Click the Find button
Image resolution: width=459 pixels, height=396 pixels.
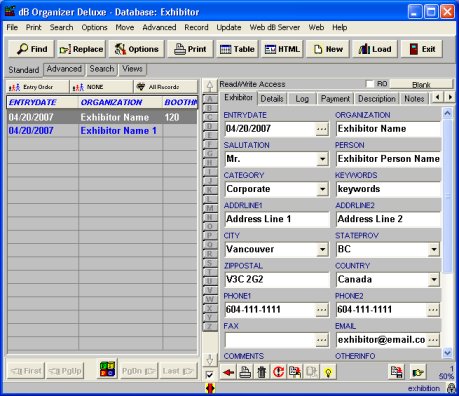[32, 49]
